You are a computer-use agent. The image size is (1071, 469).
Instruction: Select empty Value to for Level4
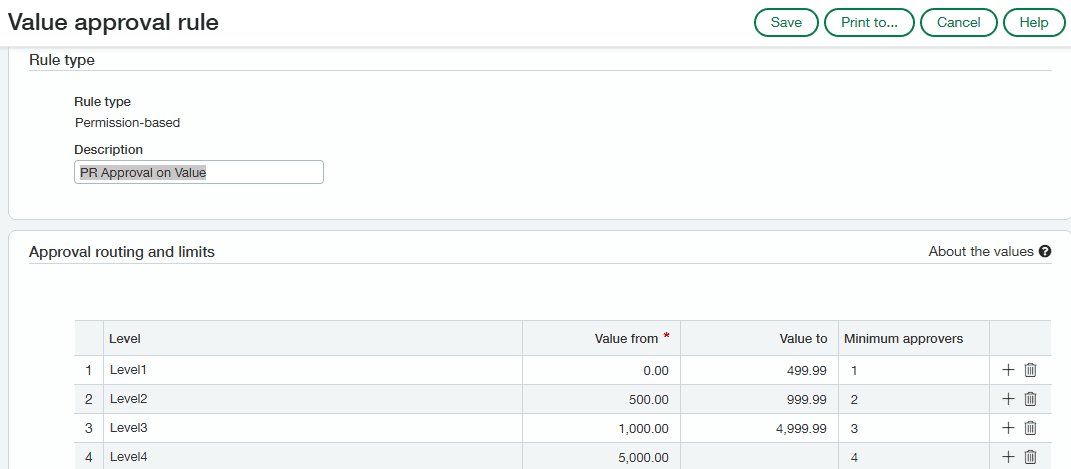click(x=759, y=457)
